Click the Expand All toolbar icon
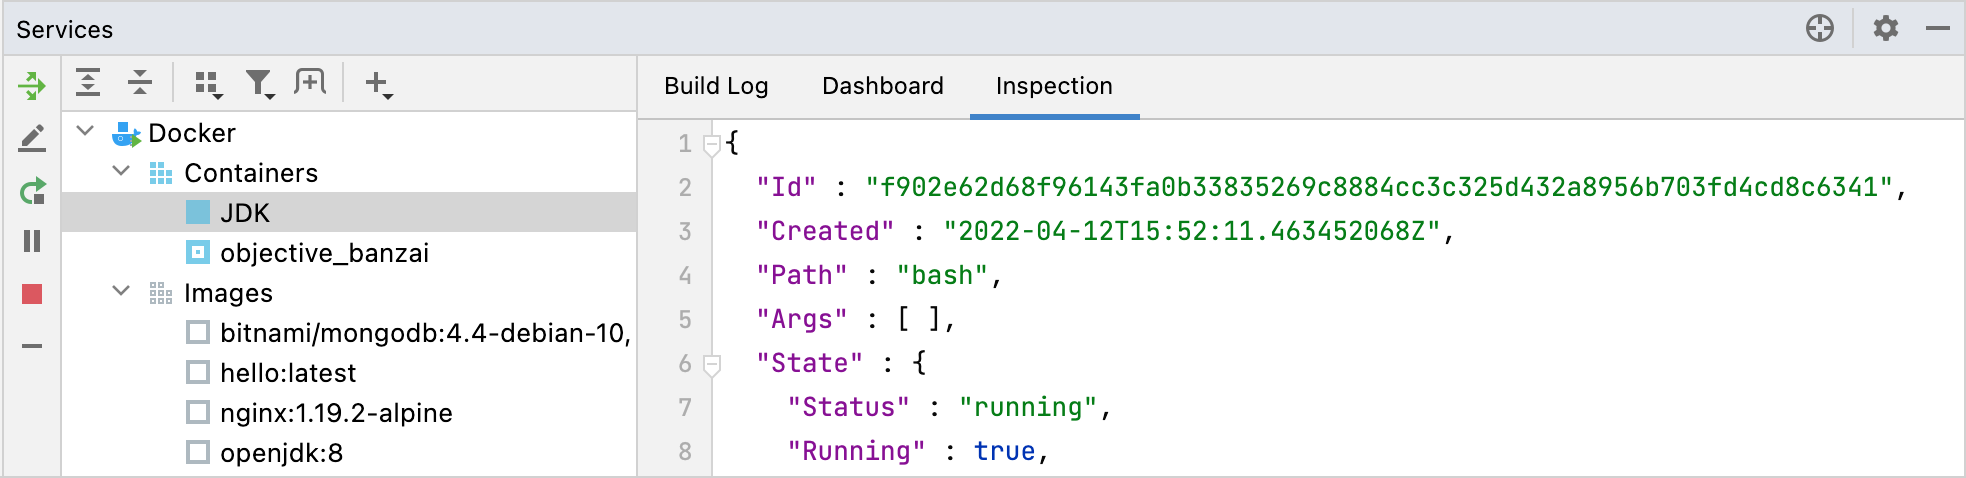1966x478 pixels. pos(88,83)
